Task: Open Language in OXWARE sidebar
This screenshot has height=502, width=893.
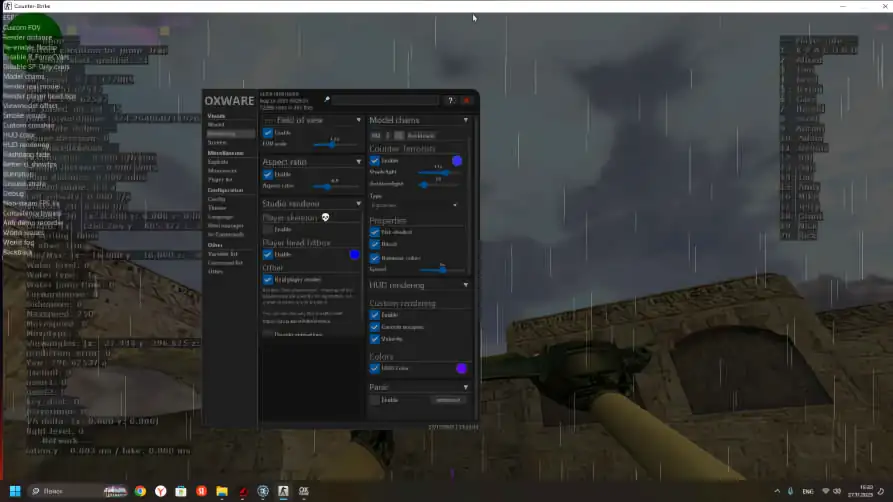Action: (x=220, y=217)
